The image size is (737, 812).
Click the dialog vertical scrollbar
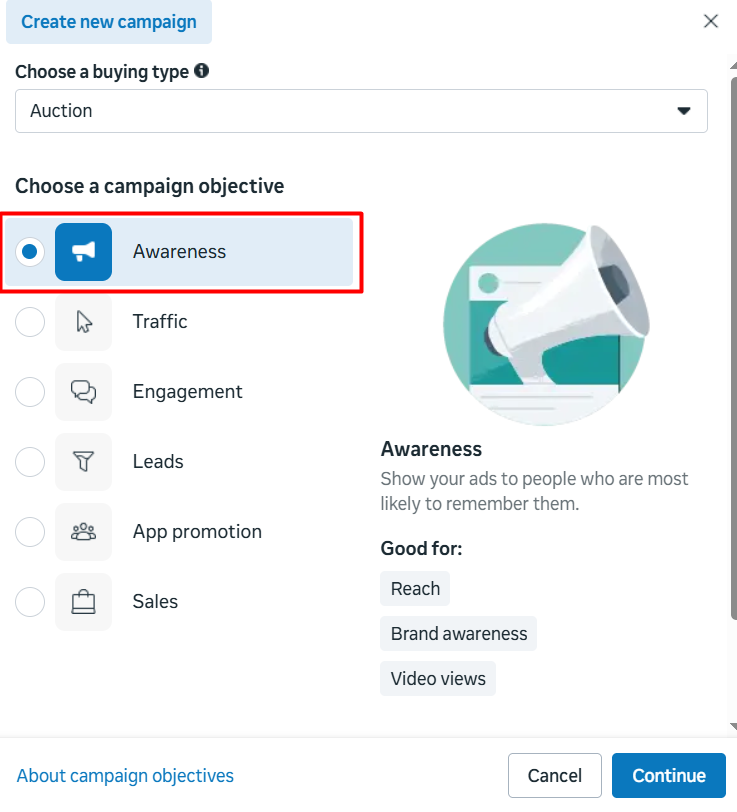(x=733, y=348)
